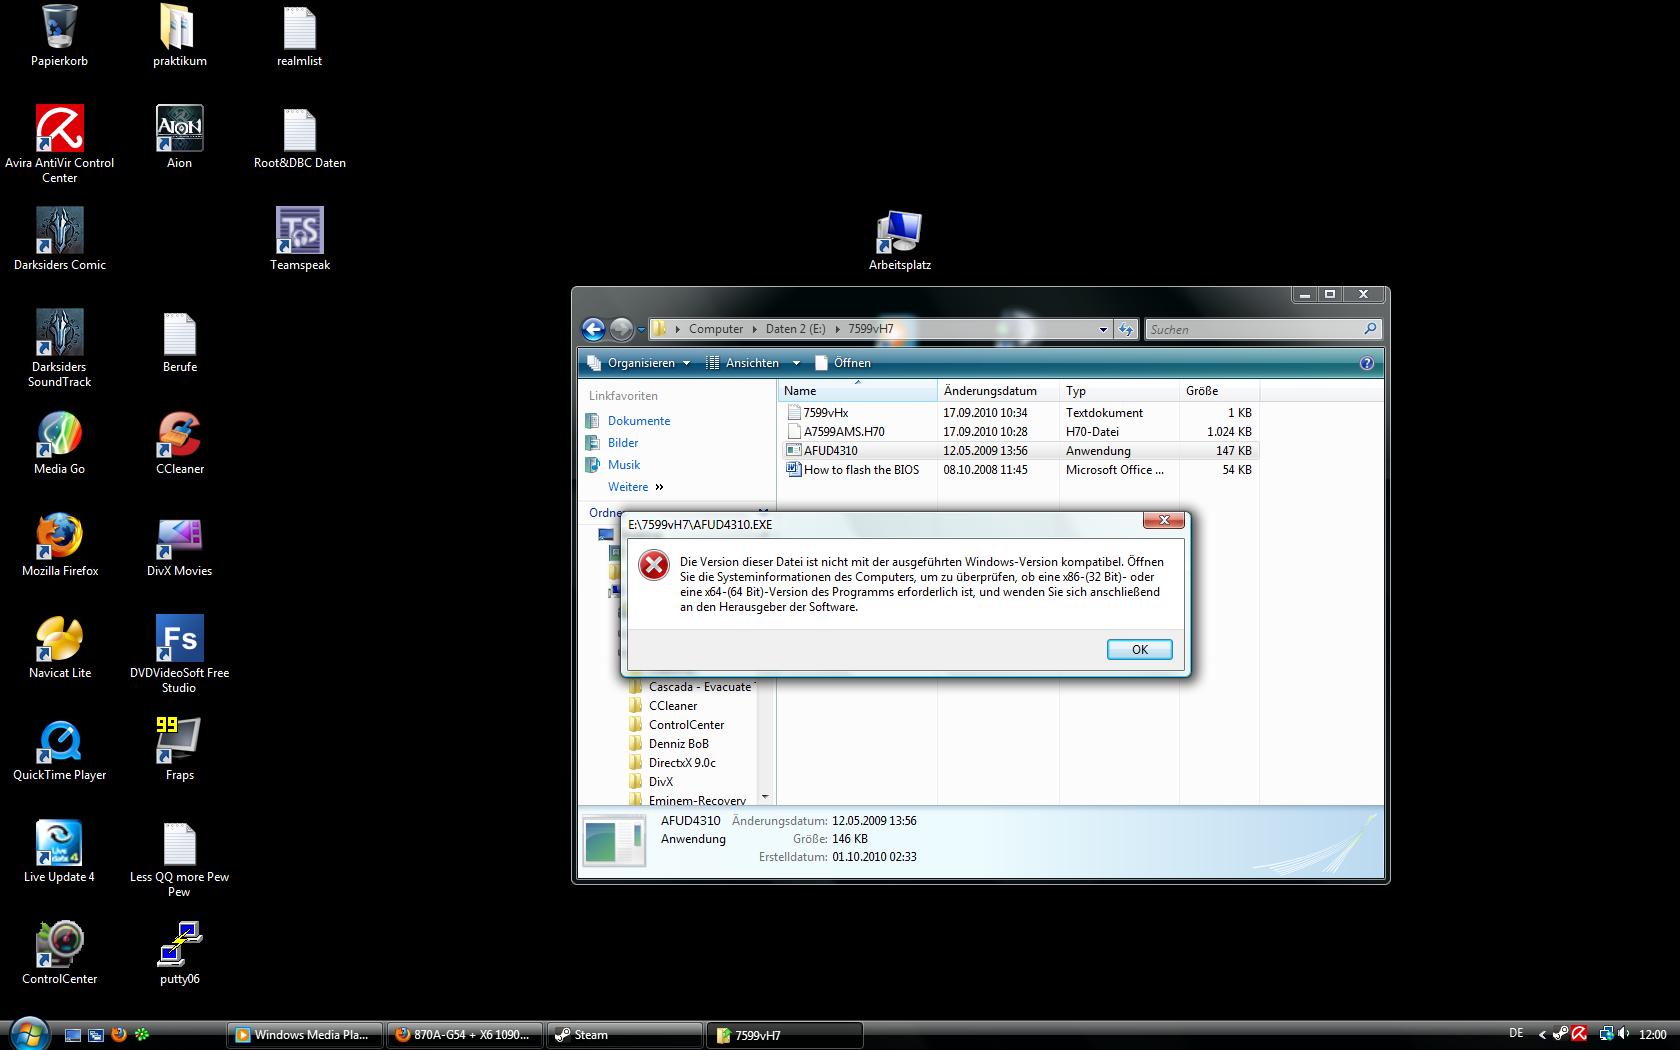Click DE language bar indicator
1680x1050 pixels.
1516,1033
